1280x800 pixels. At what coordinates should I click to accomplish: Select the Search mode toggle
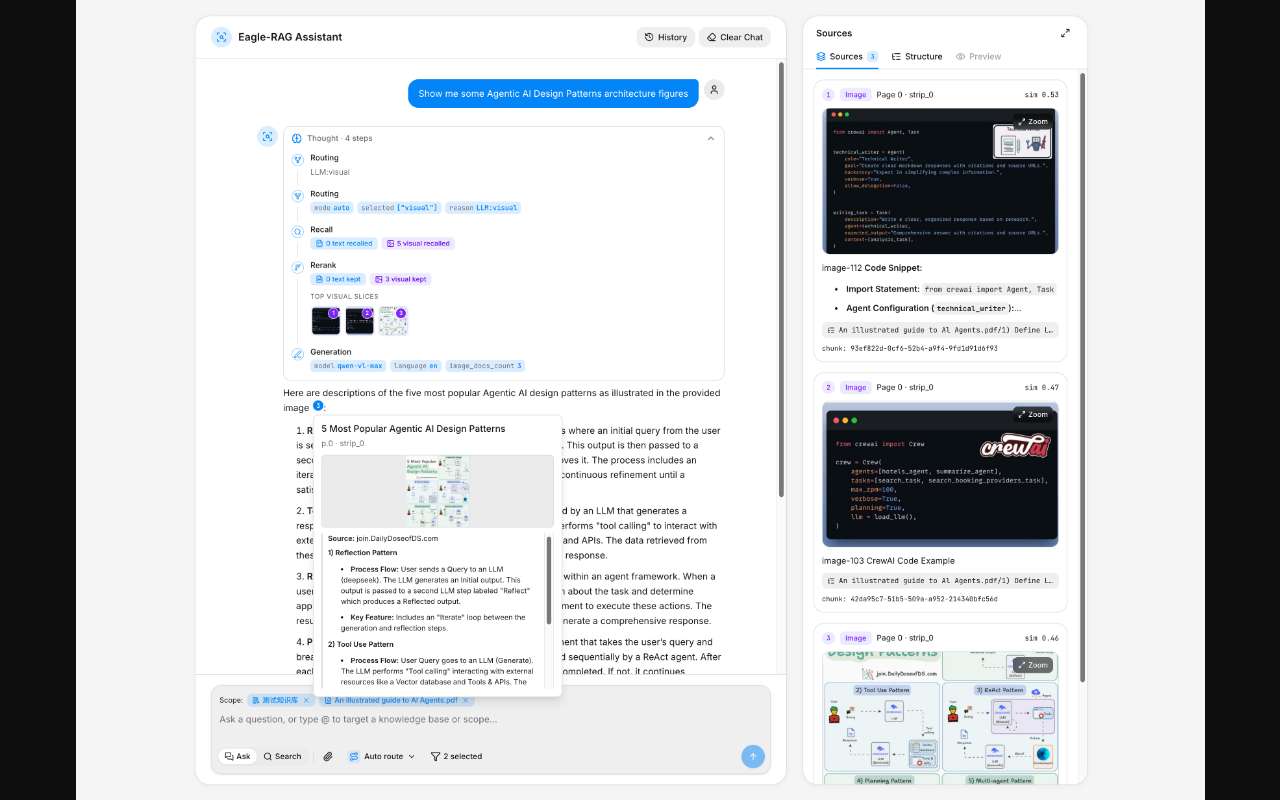pyautogui.click(x=282, y=756)
